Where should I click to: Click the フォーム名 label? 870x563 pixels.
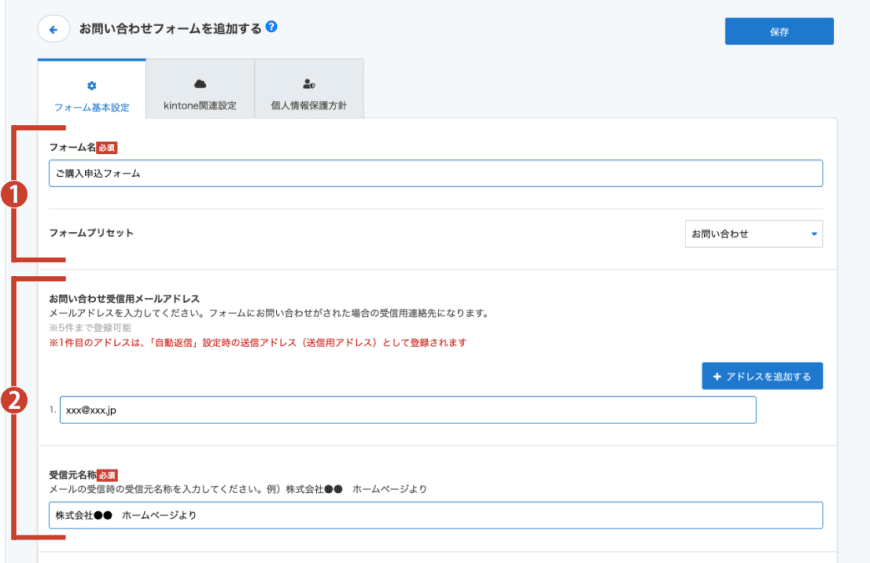click(72, 148)
